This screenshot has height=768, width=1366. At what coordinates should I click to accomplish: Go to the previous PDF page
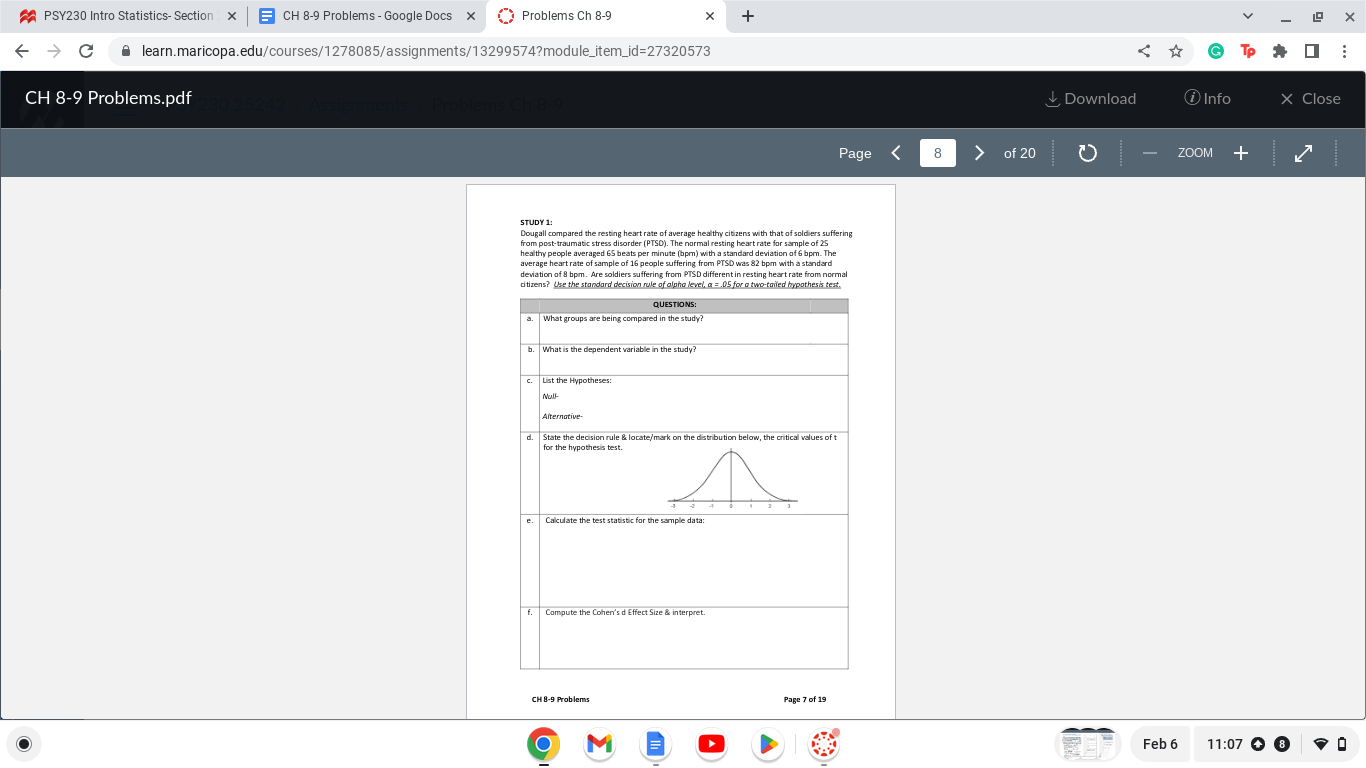[895, 152]
